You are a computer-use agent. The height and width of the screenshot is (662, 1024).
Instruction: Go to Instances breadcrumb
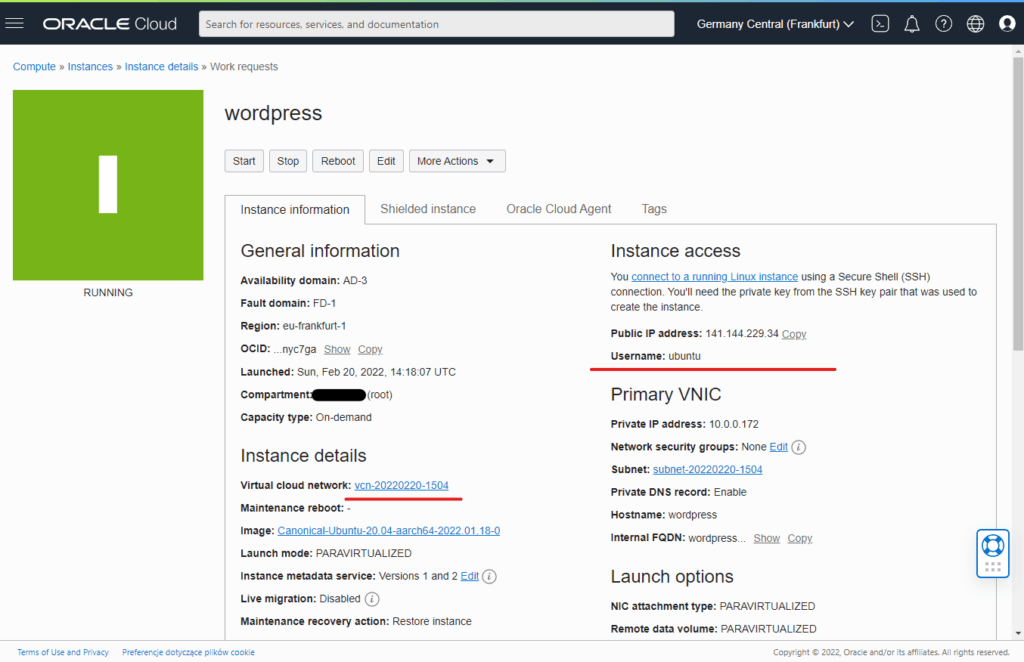click(90, 67)
